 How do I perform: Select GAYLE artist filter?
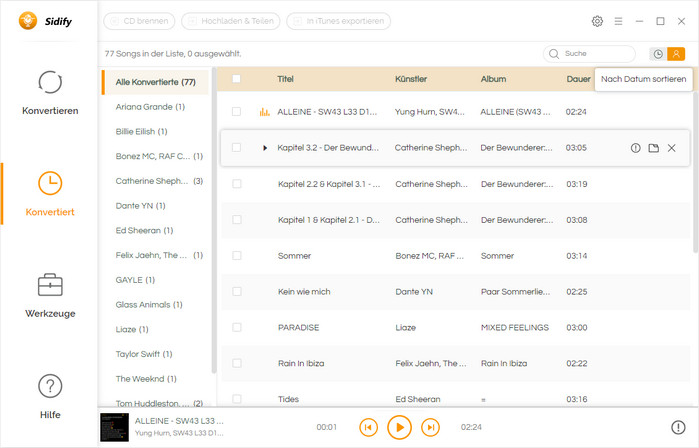coord(135,280)
